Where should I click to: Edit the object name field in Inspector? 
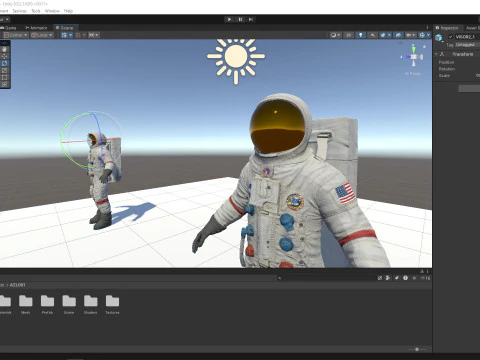coord(467,37)
